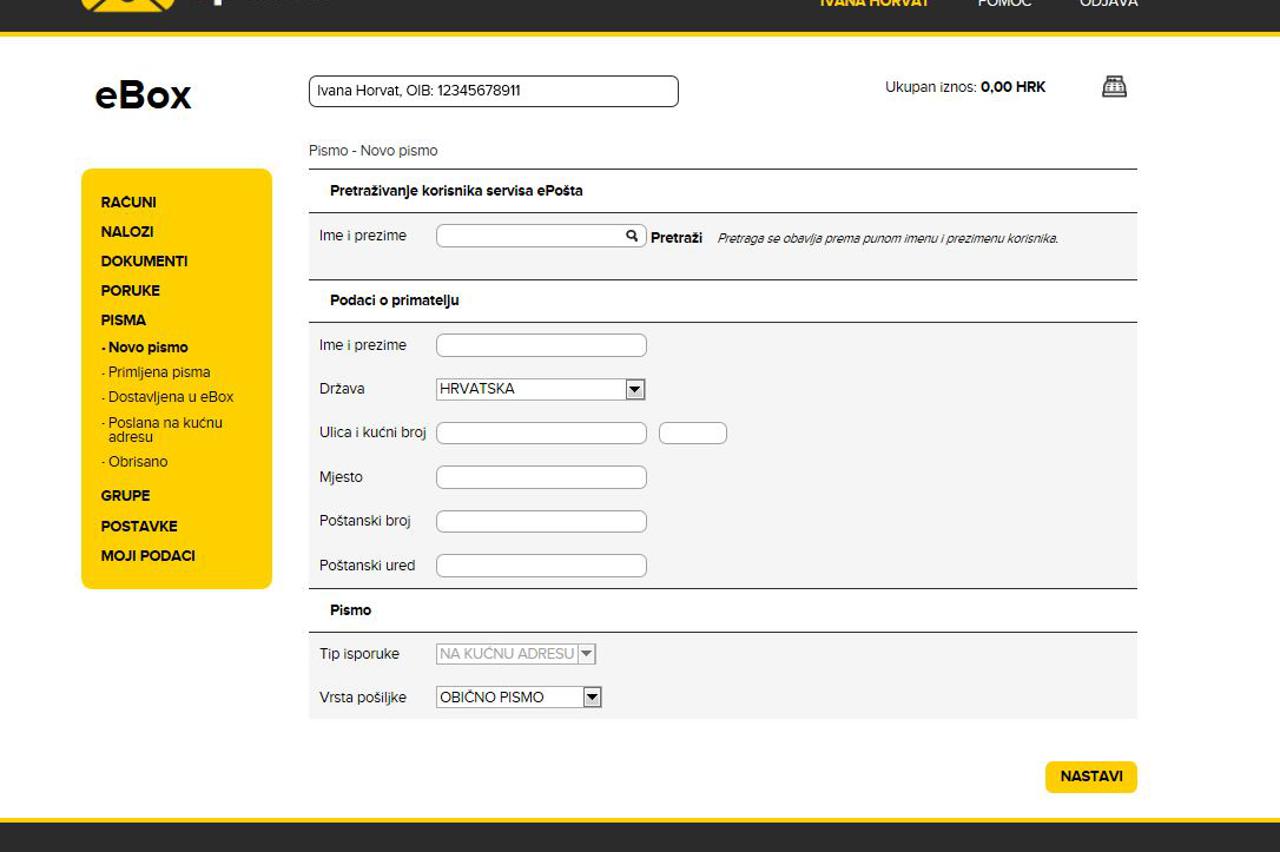This screenshot has width=1280, height=852.
Task: Expand the Vrsta pošiljke dropdown
Action: coord(592,697)
